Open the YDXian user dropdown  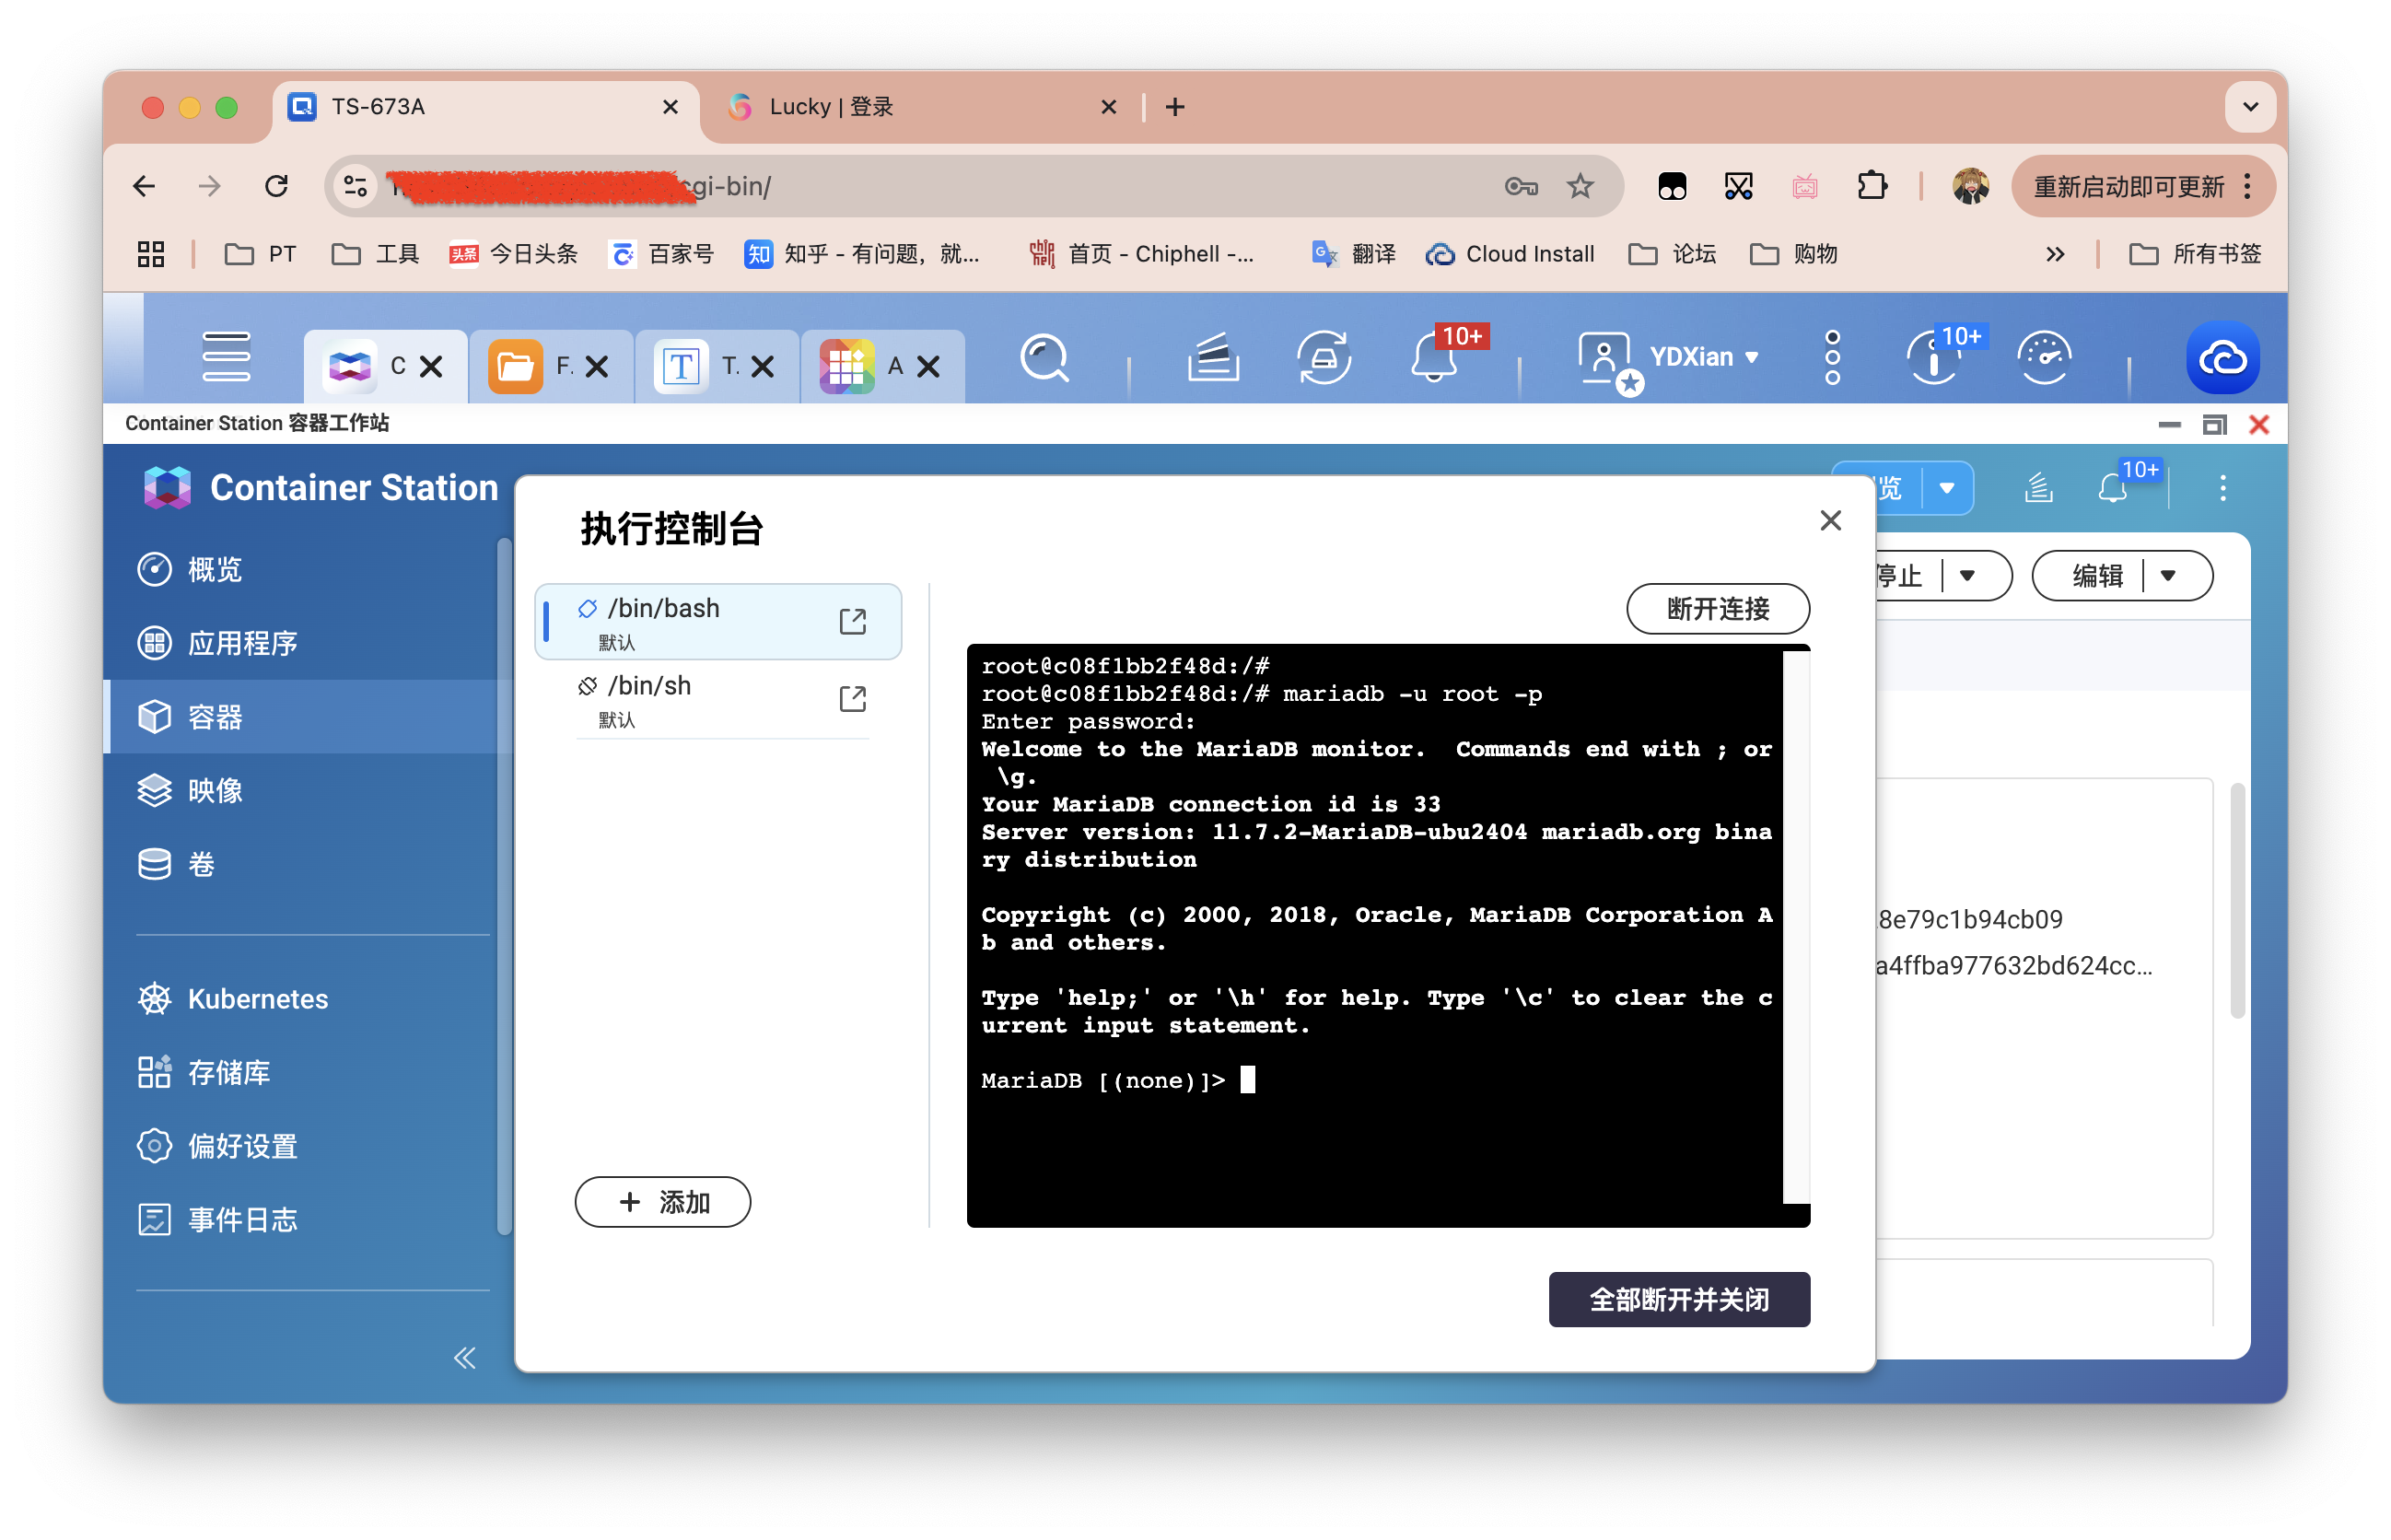pos(1703,357)
